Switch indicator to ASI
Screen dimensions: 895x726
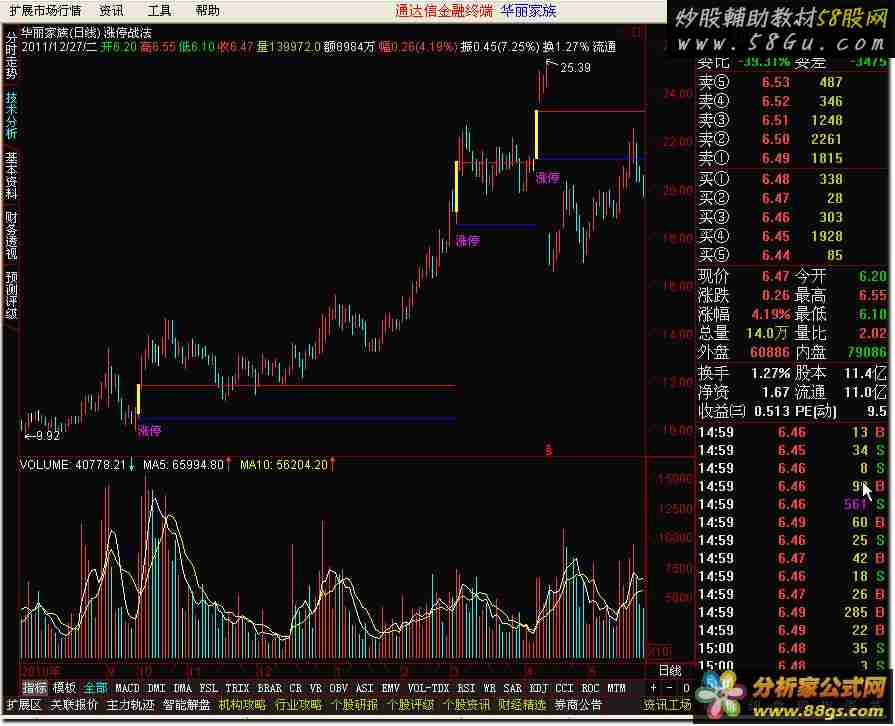(365, 688)
